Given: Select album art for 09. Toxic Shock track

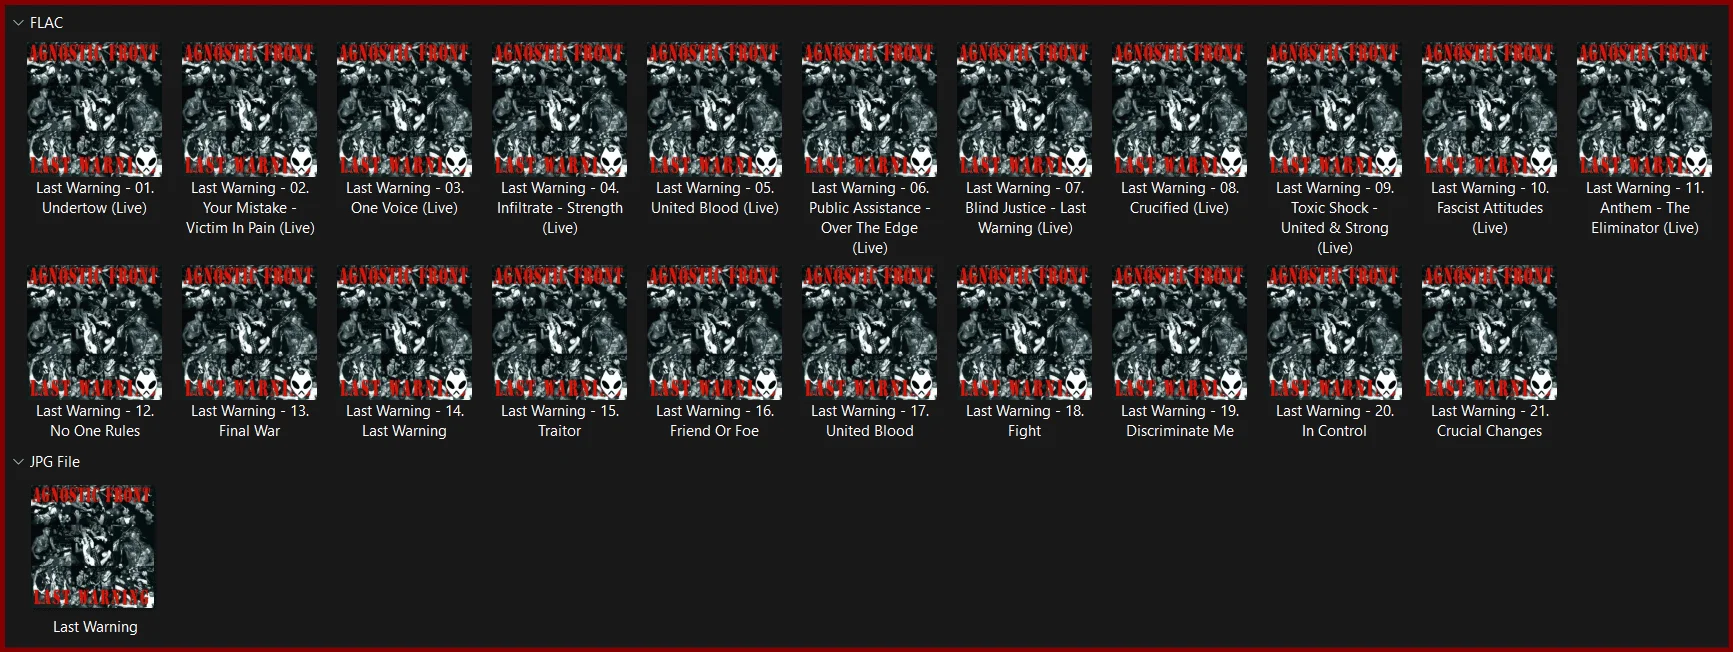Looking at the screenshot, I should 1335,109.
